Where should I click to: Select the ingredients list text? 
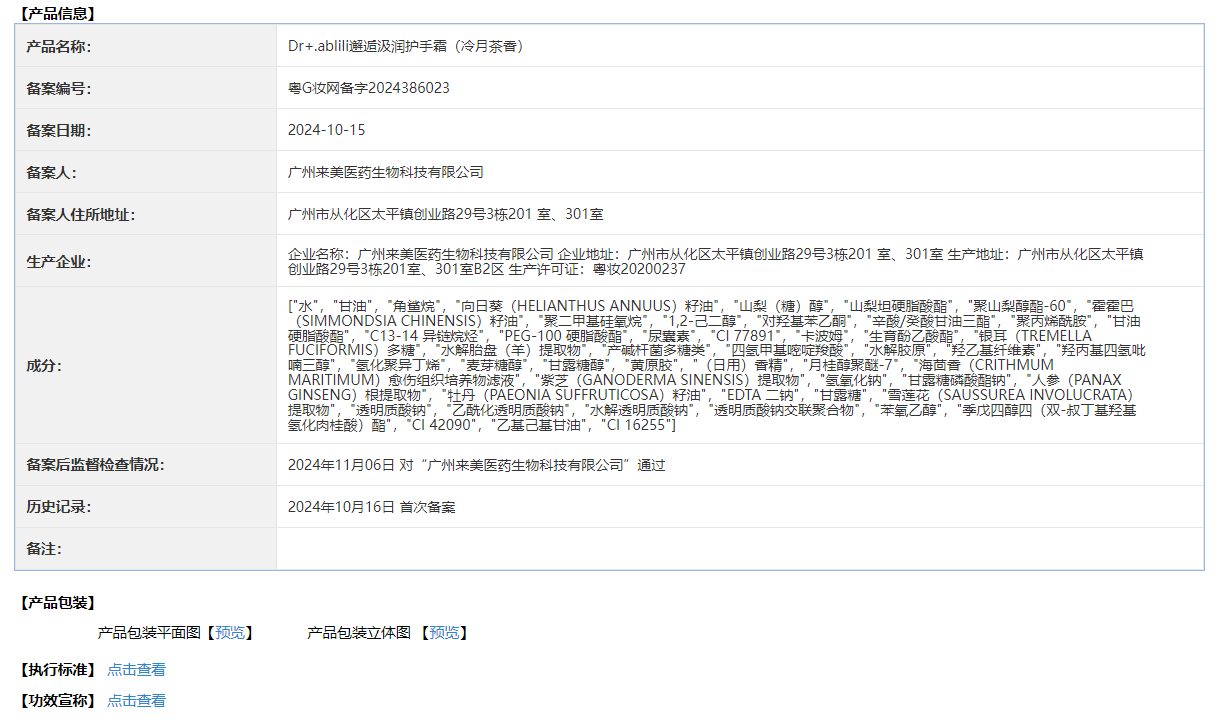[x=717, y=365]
